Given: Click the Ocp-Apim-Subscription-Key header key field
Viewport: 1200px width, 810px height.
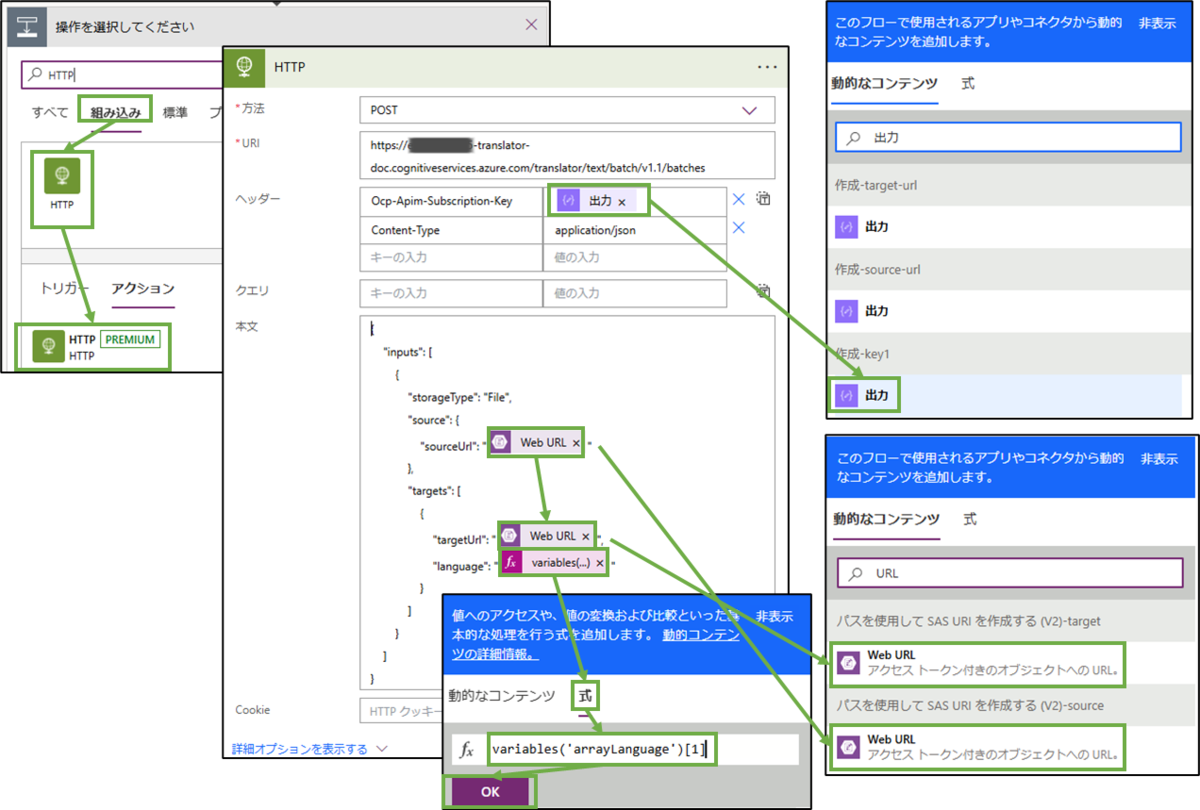Looking at the screenshot, I should (x=451, y=202).
